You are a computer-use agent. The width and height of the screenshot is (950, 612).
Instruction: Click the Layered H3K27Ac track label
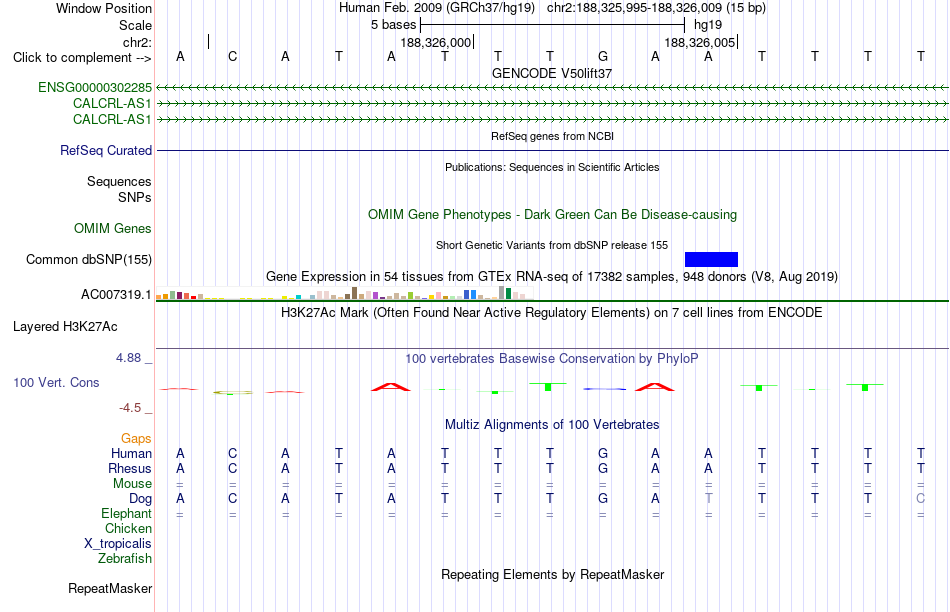[x=65, y=327]
